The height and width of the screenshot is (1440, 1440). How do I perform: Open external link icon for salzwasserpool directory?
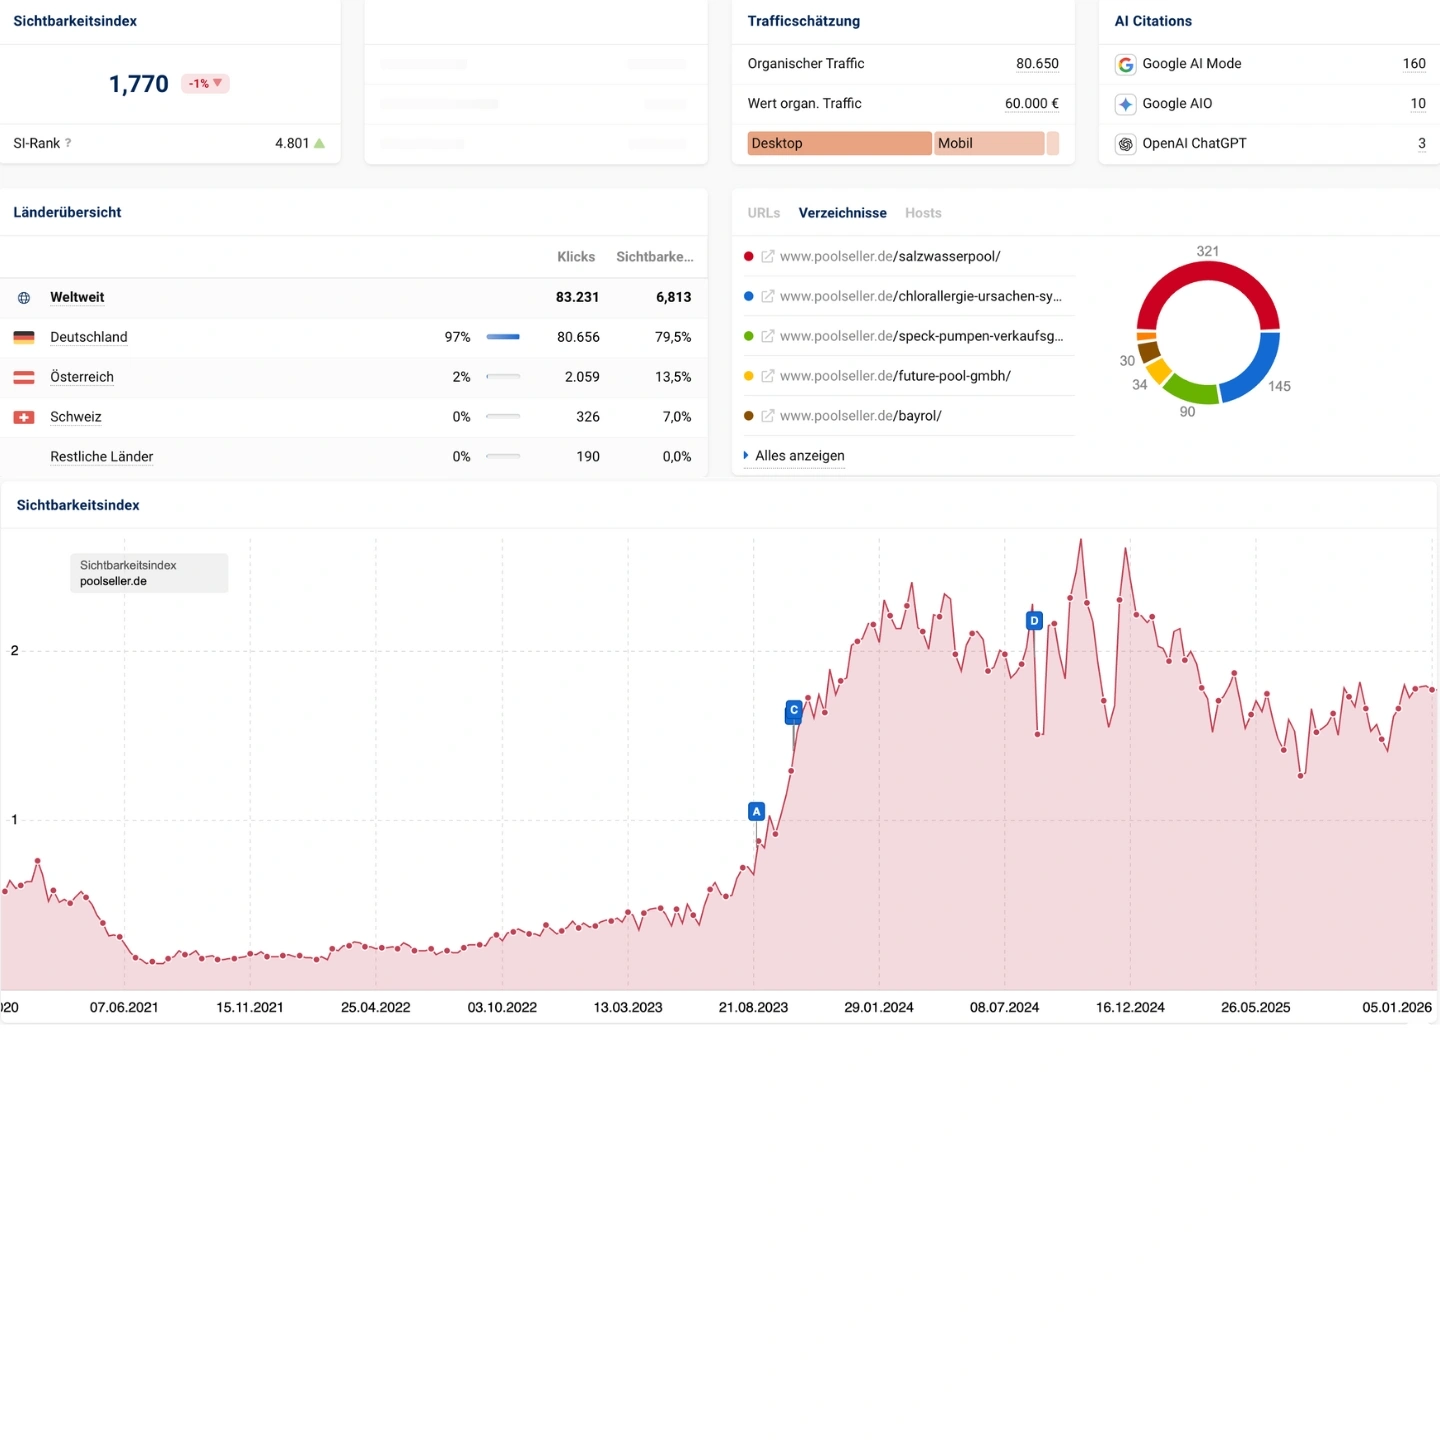768,257
